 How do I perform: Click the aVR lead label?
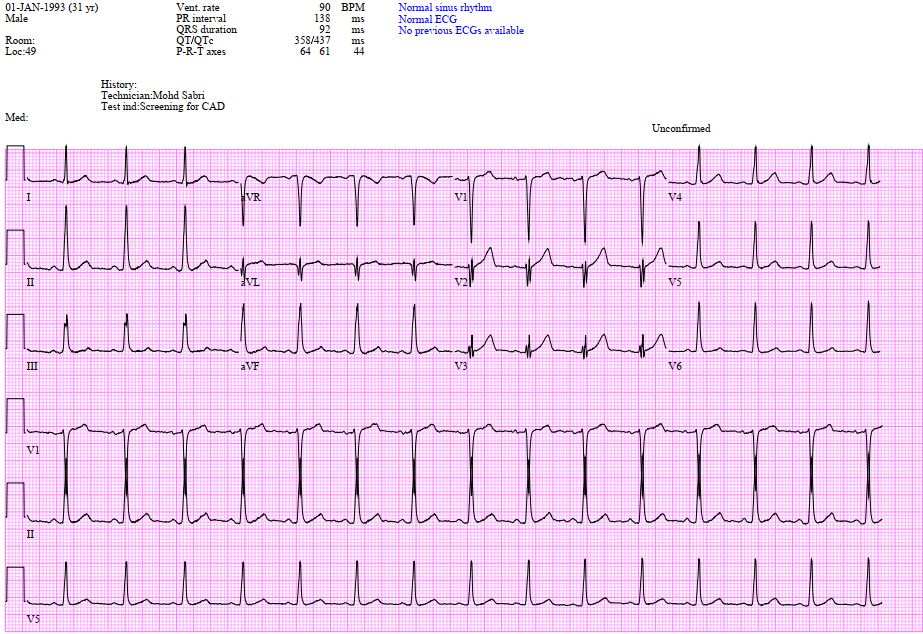pos(250,197)
